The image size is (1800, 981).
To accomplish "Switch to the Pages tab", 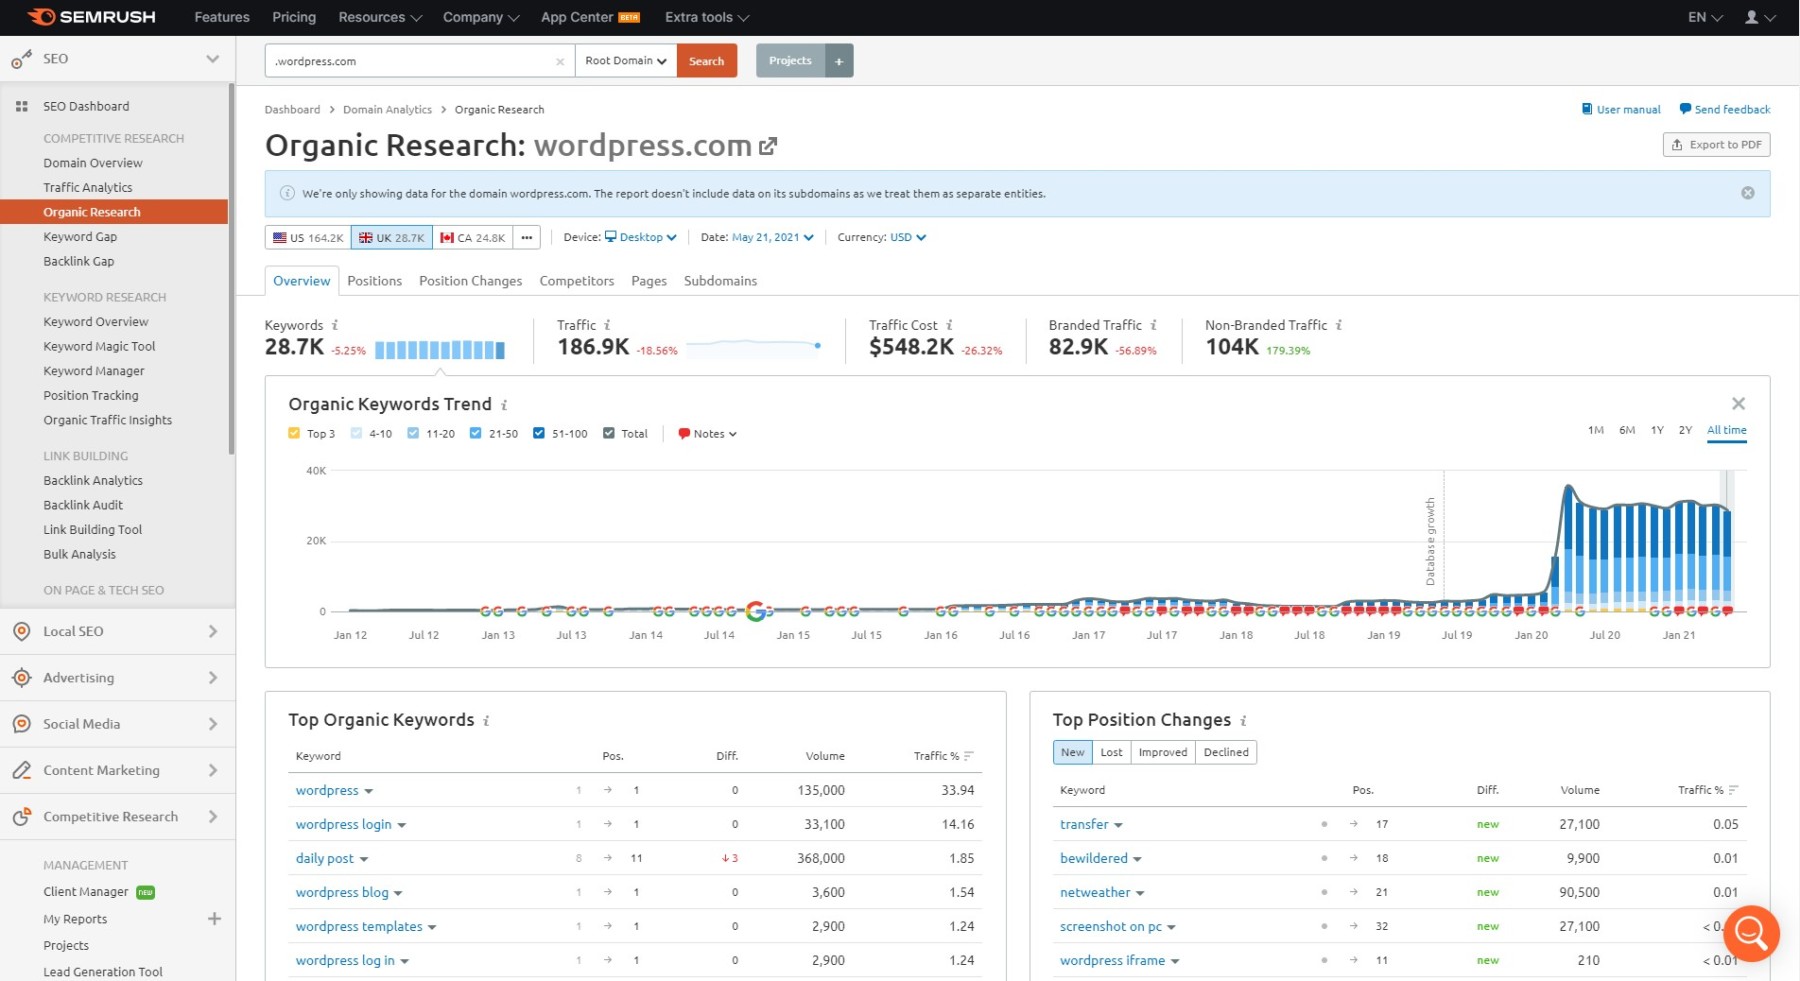I will (649, 281).
